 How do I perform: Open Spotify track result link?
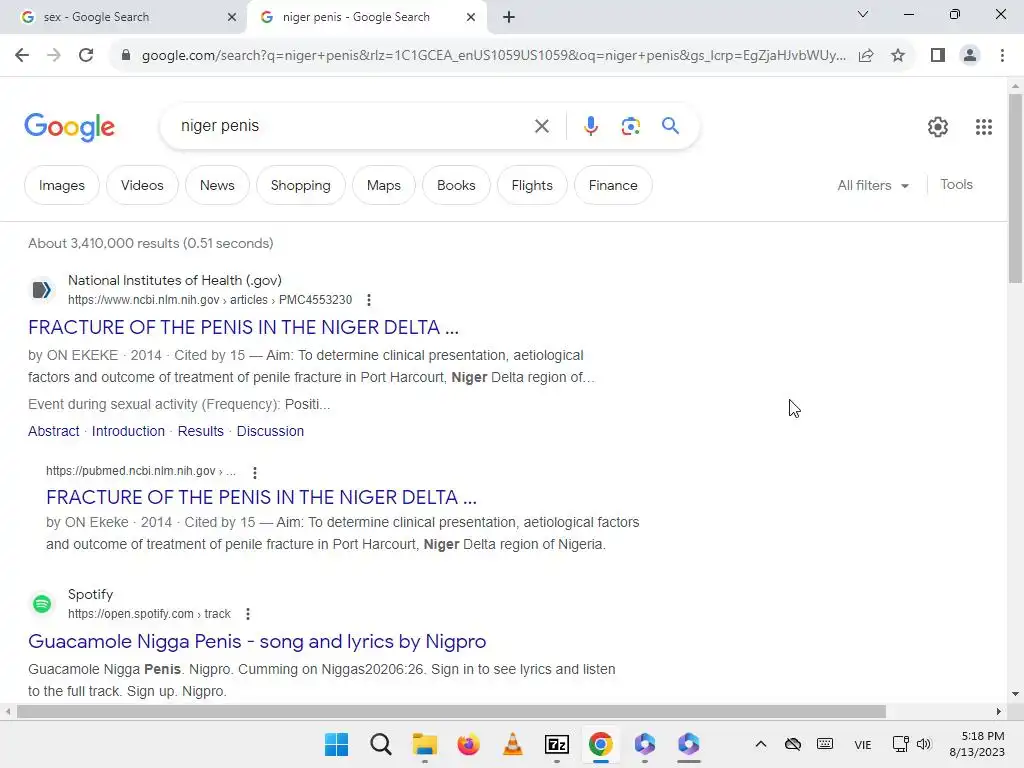click(x=257, y=641)
